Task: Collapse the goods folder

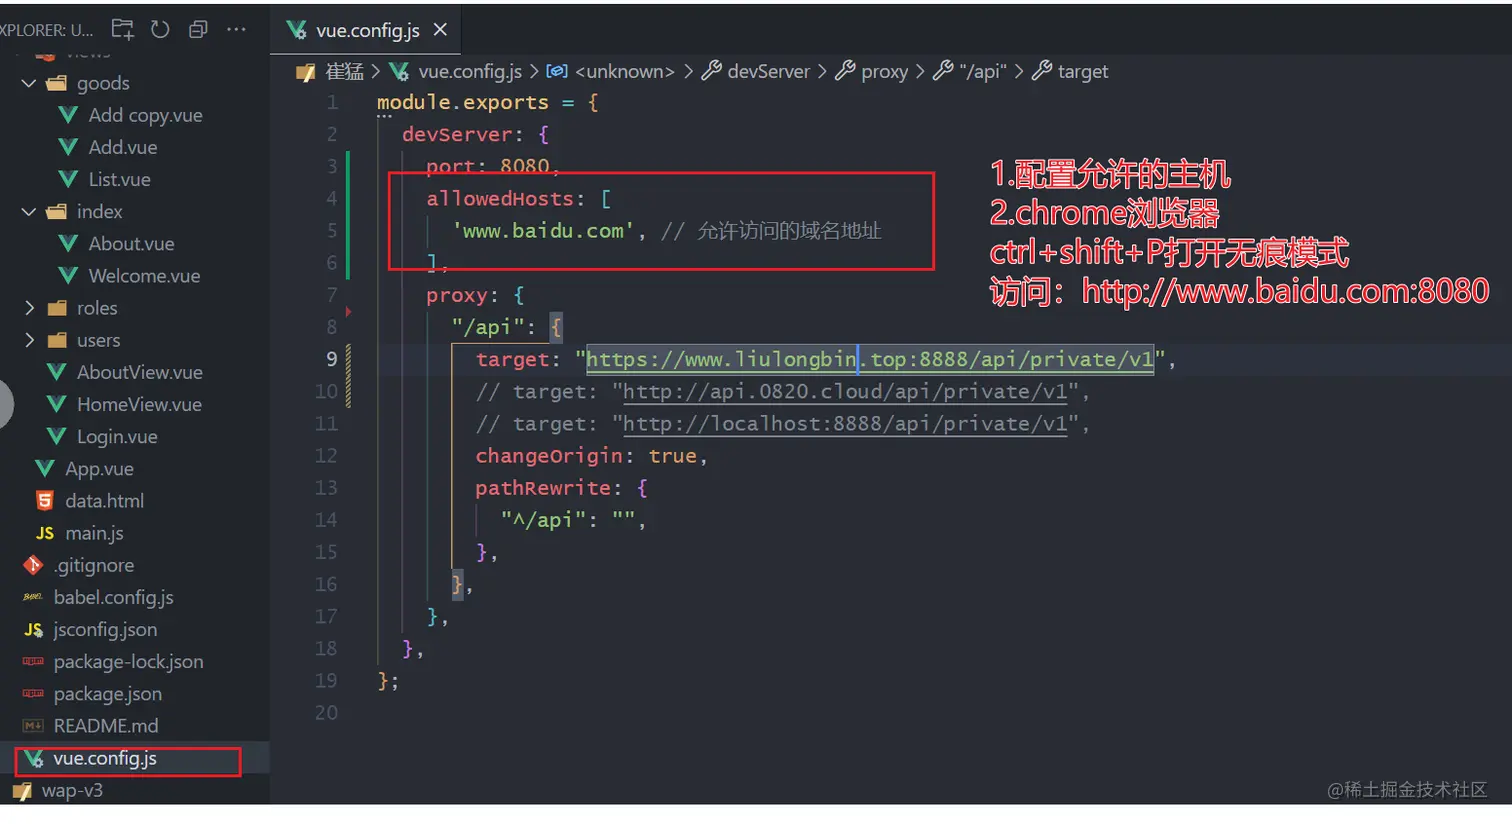Action: pos(29,83)
